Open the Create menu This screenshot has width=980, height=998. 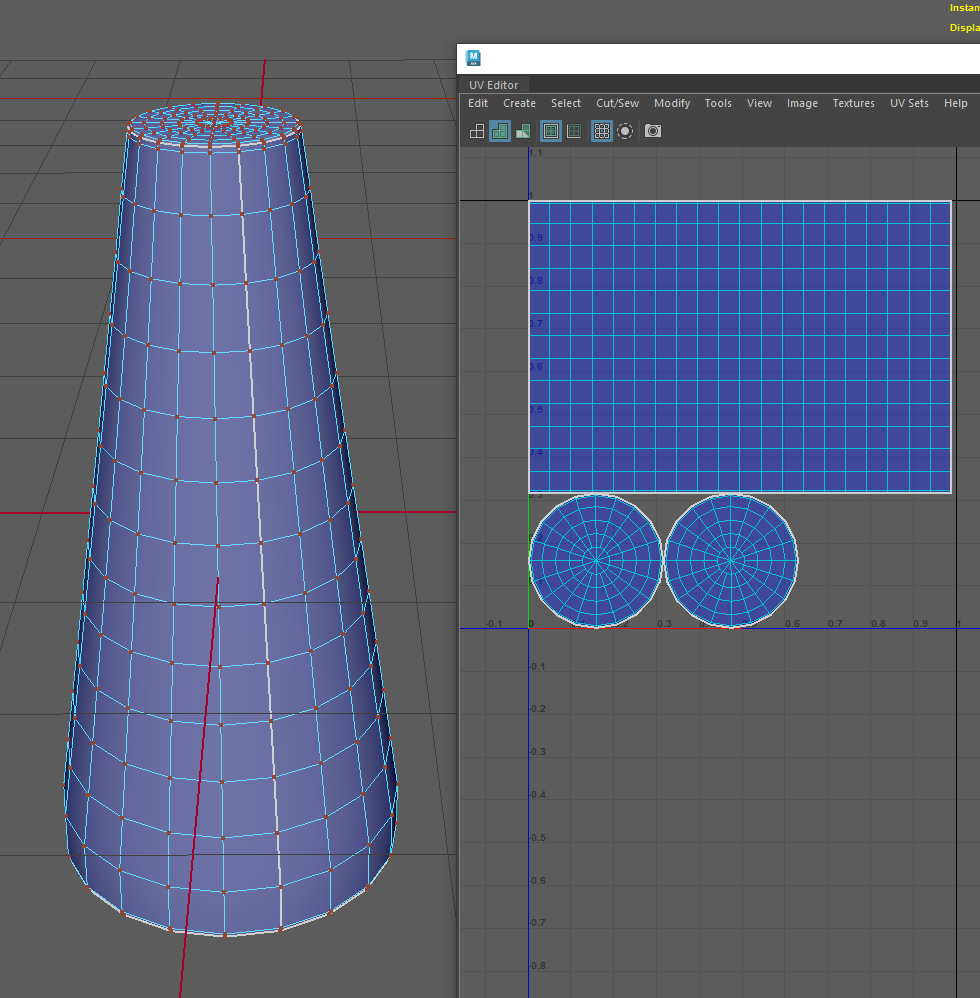point(519,103)
